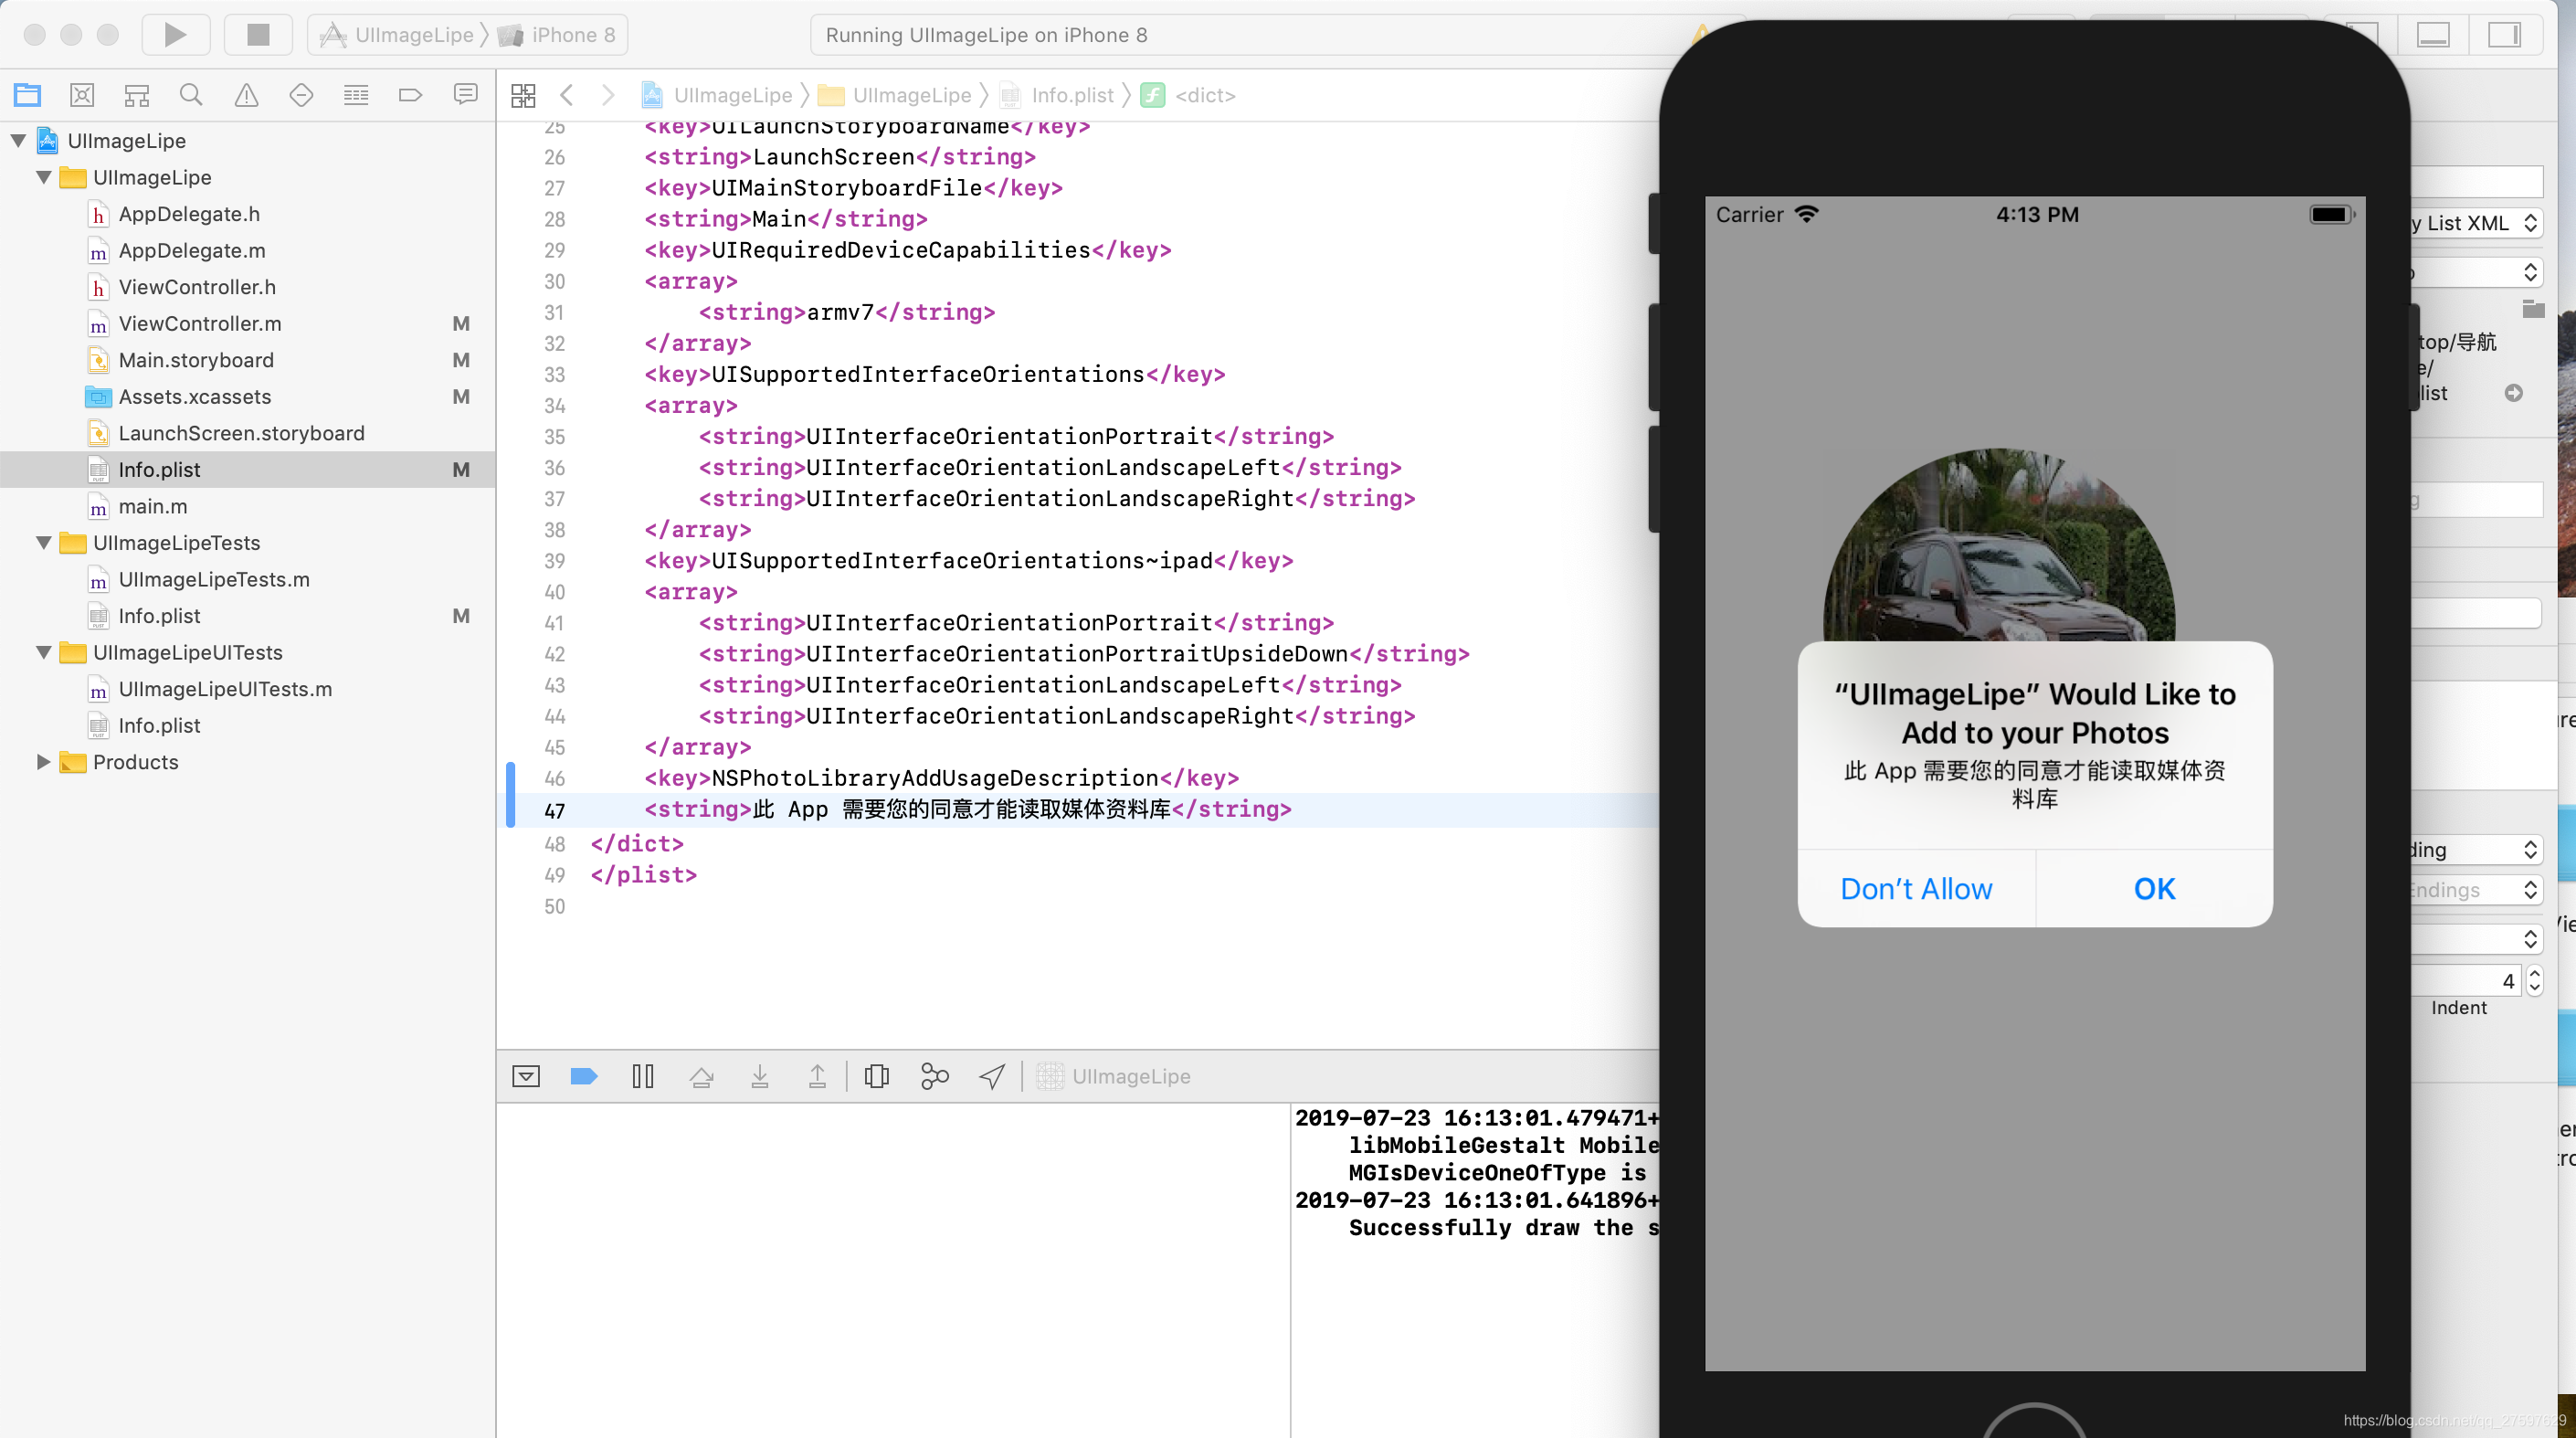Stop the running app
The image size is (2576, 1438).
(258, 35)
